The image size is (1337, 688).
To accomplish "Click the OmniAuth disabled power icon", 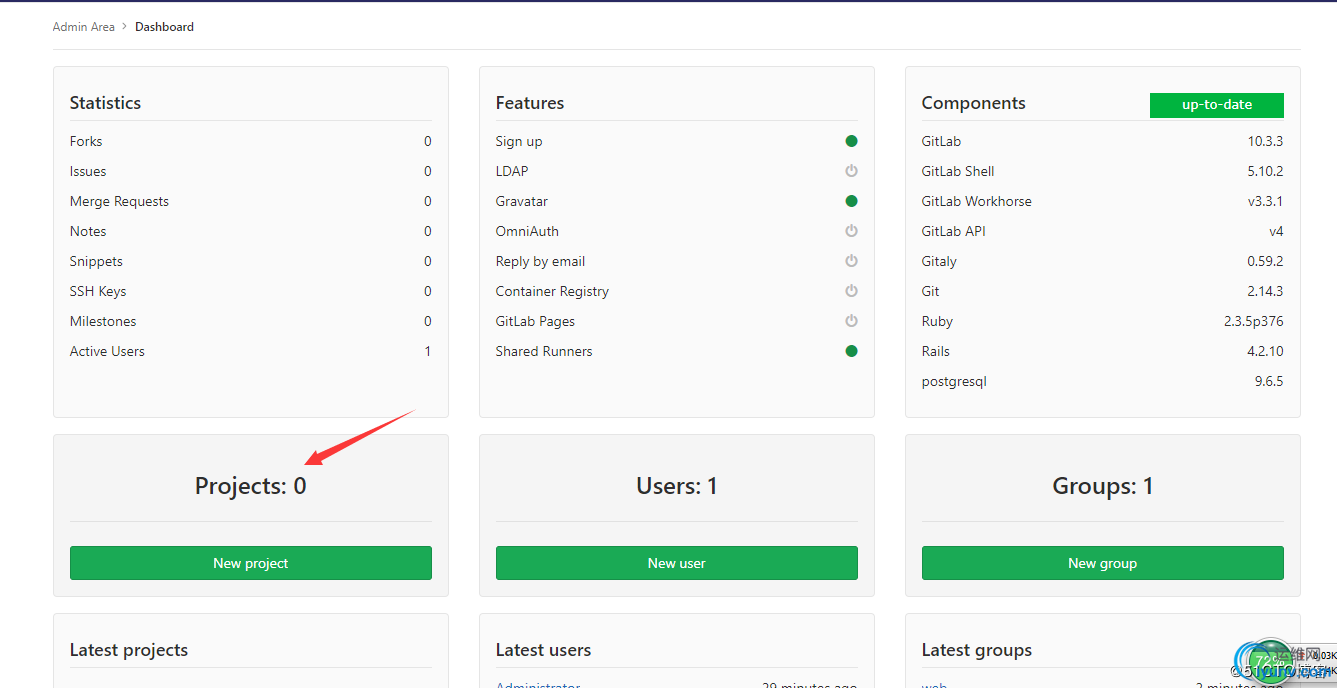I will coord(851,231).
